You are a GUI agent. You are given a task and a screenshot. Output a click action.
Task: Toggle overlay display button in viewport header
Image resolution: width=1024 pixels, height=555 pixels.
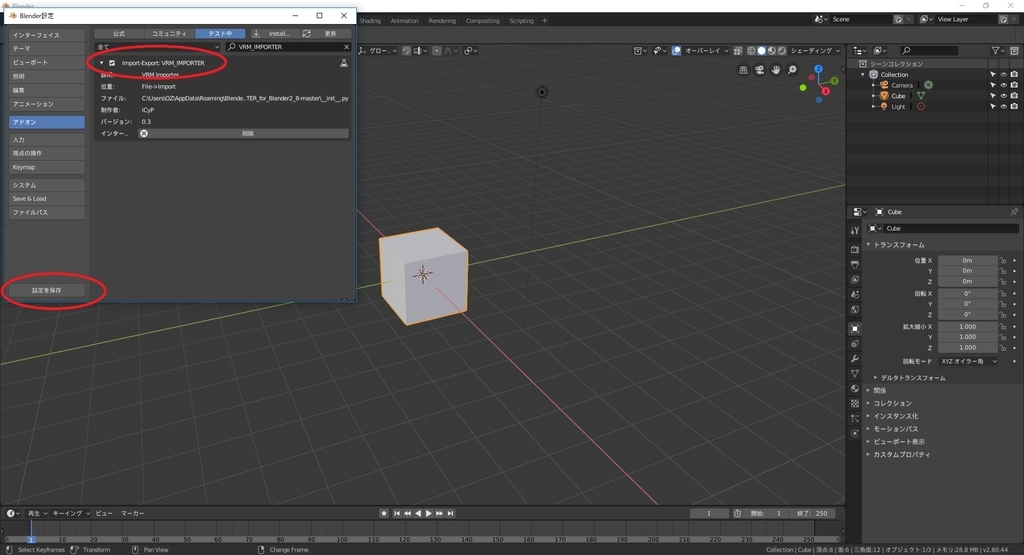tap(677, 50)
